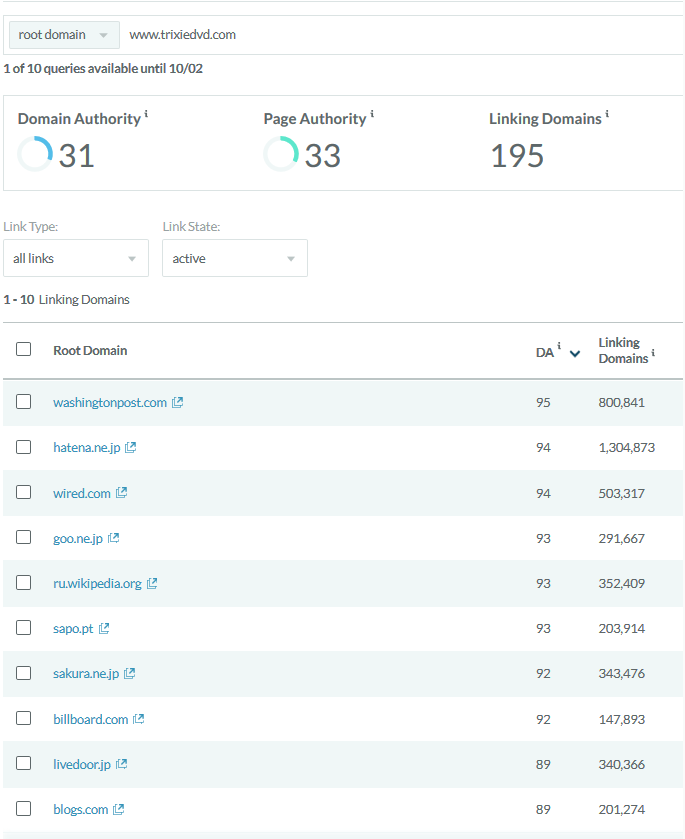Check the goo.ne.jp row checkbox
The height and width of the screenshot is (839, 685).
tap(24, 537)
